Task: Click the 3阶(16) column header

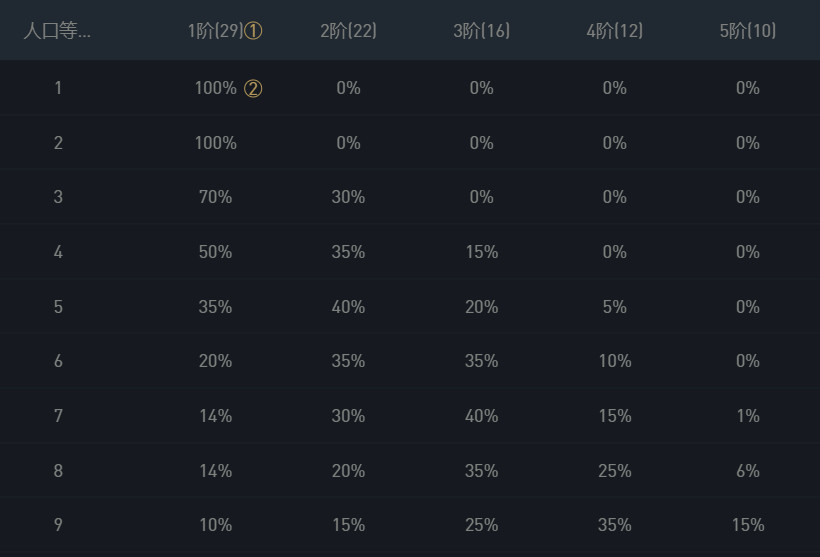Action: pos(481,31)
